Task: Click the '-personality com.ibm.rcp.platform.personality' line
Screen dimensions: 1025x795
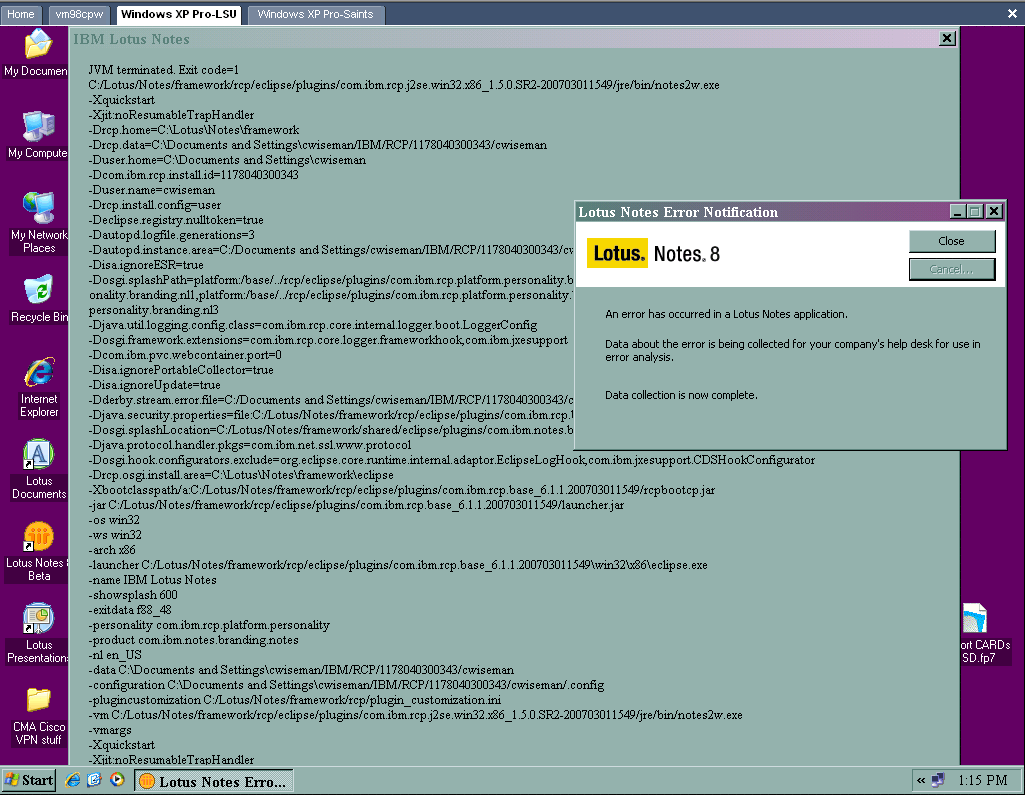Action: [x=210, y=625]
